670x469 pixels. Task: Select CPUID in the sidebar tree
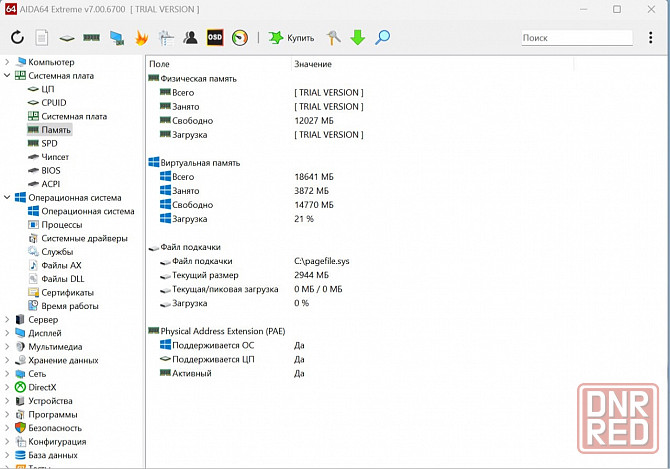(x=54, y=103)
